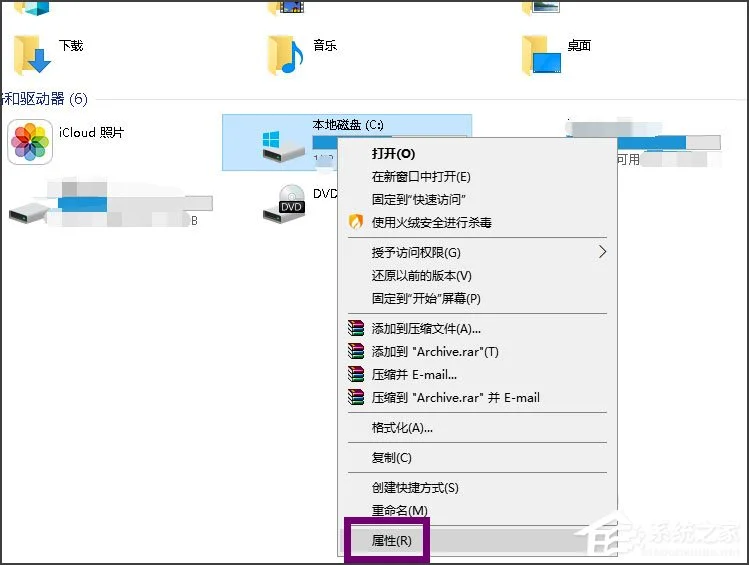
Task: Click the usage bar of right-side drive
Action: [x=643, y=142]
